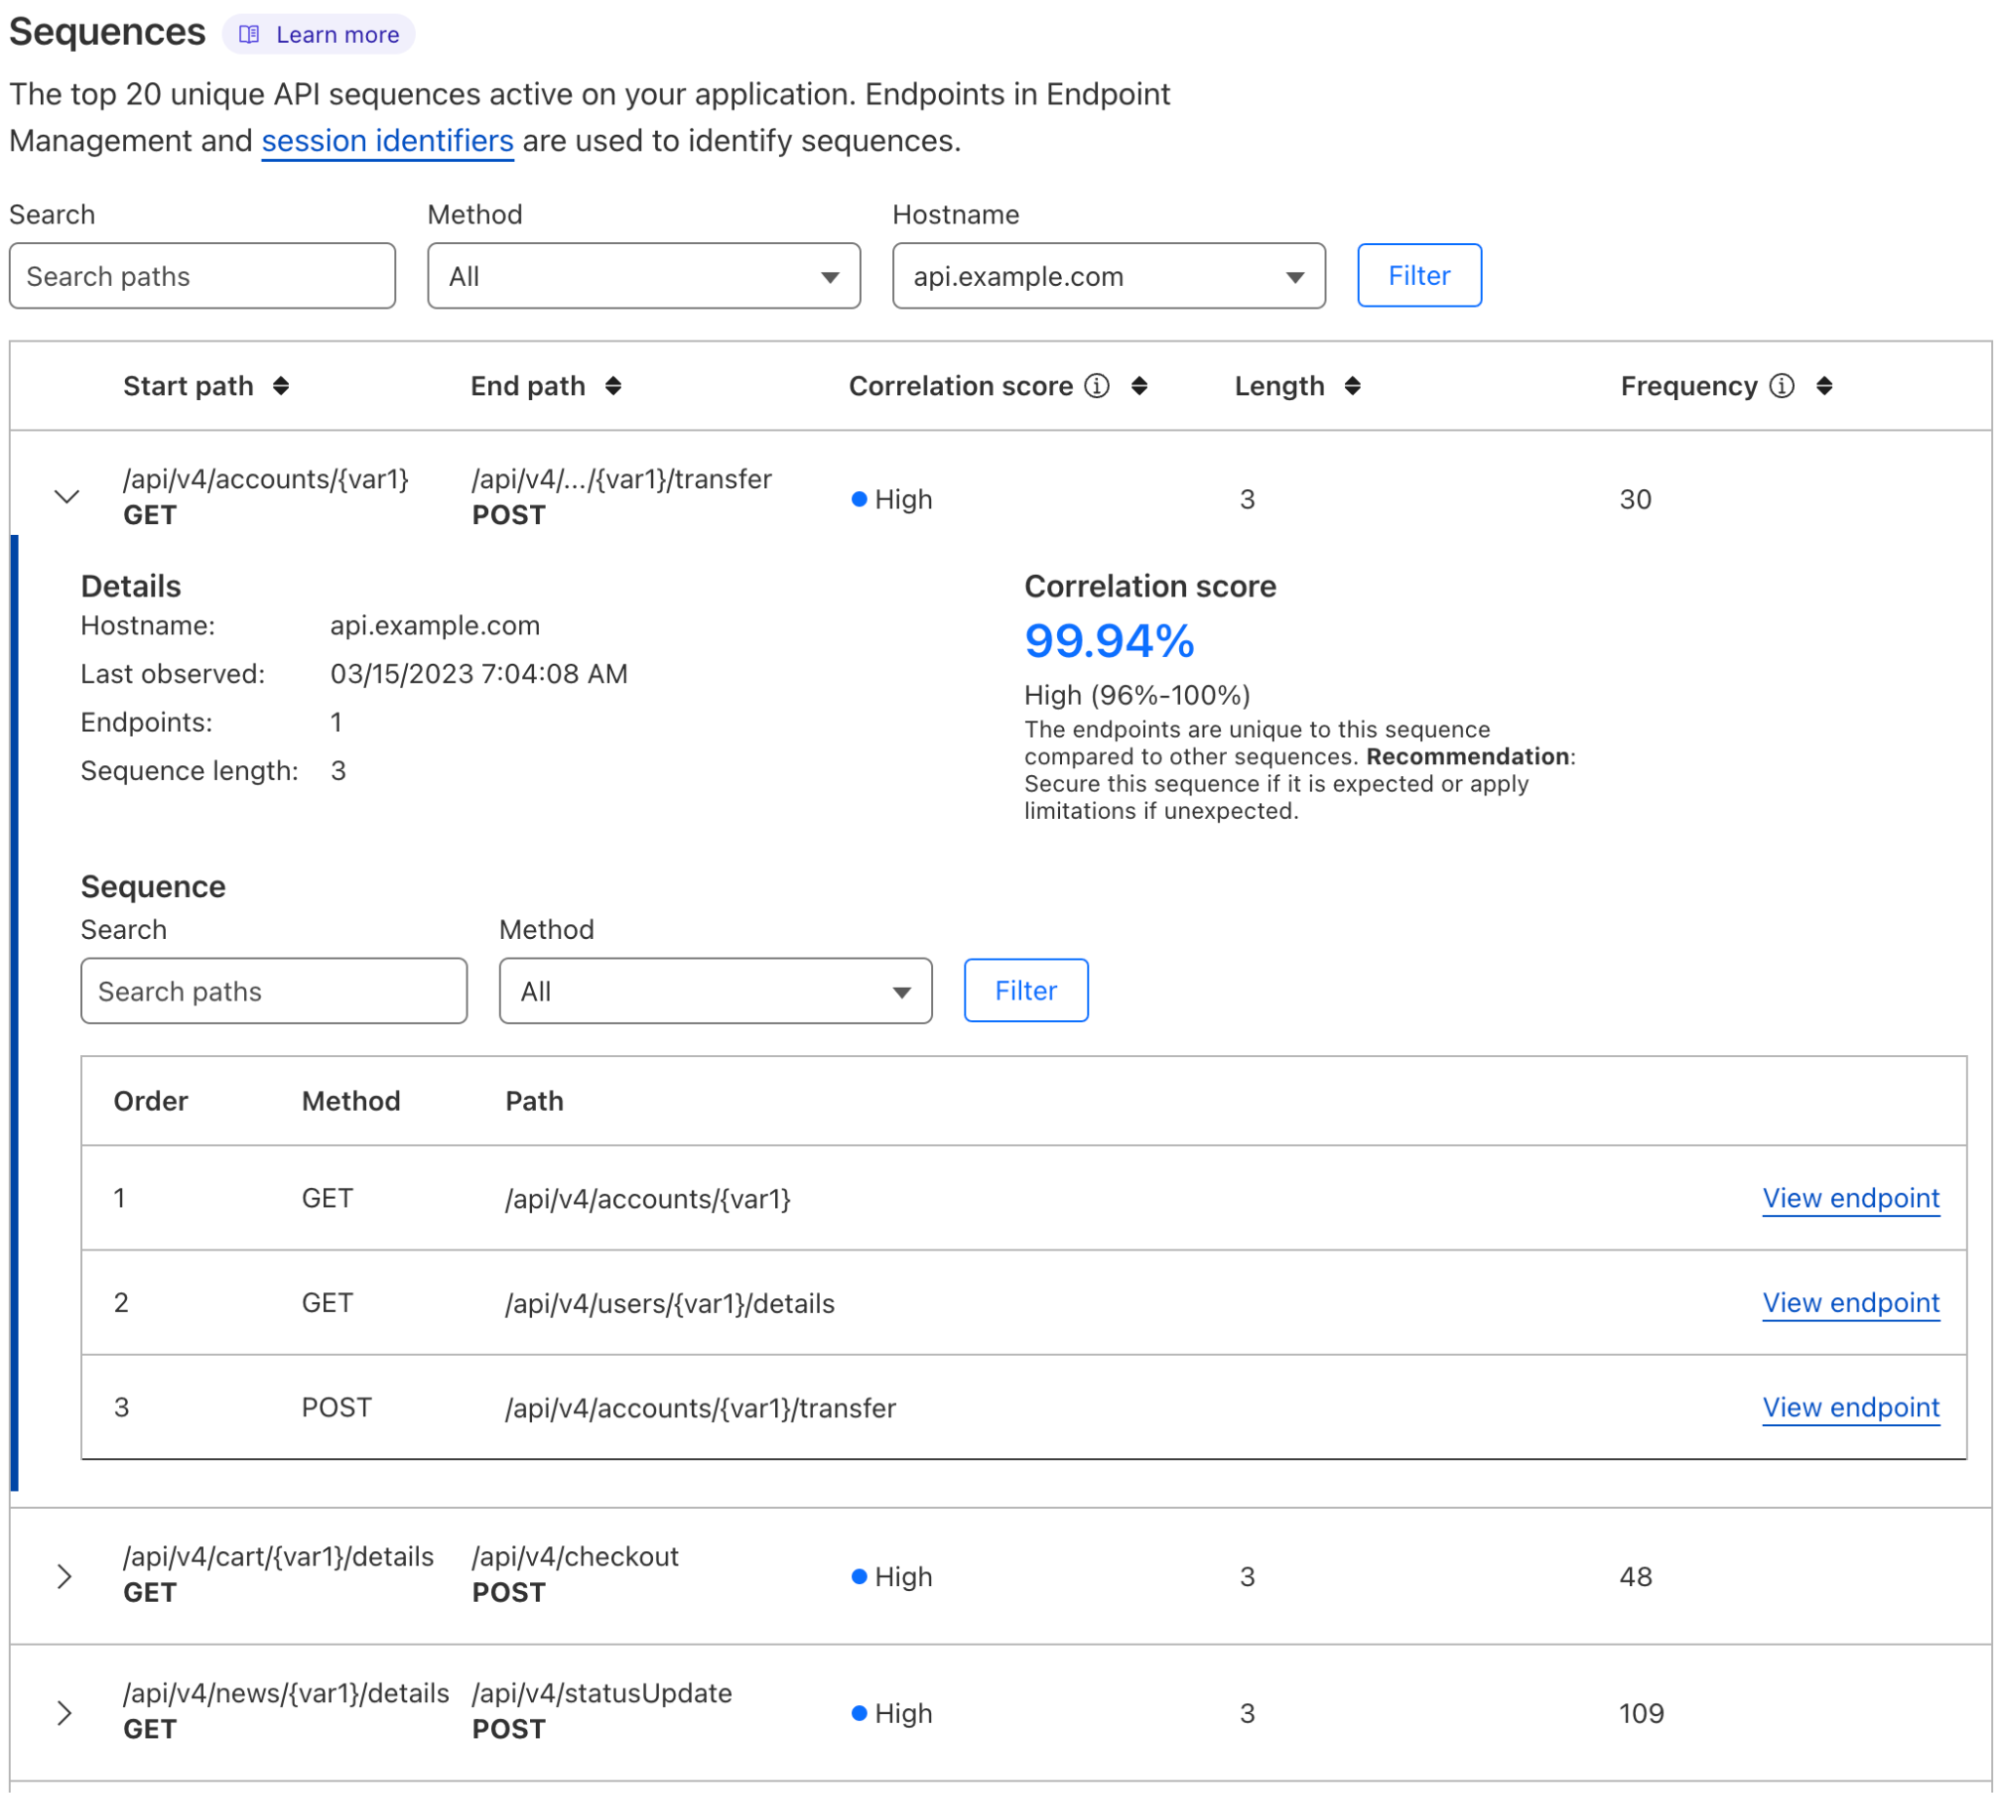The width and height of the screenshot is (1999, 1794).
Task: Sort by Correlation score using the arrows
Action: 1139,386
